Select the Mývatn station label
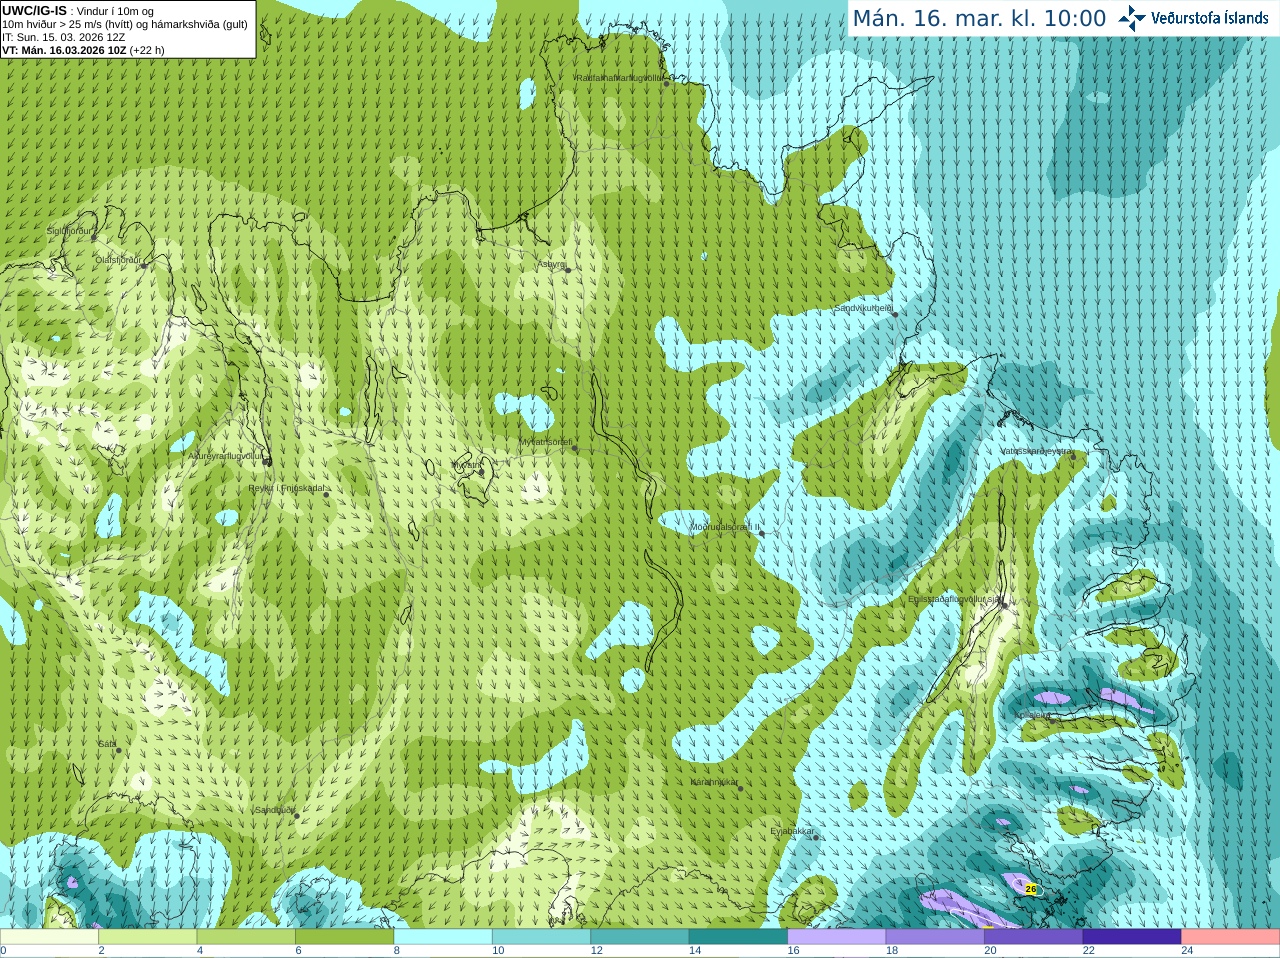 (466, 465)
